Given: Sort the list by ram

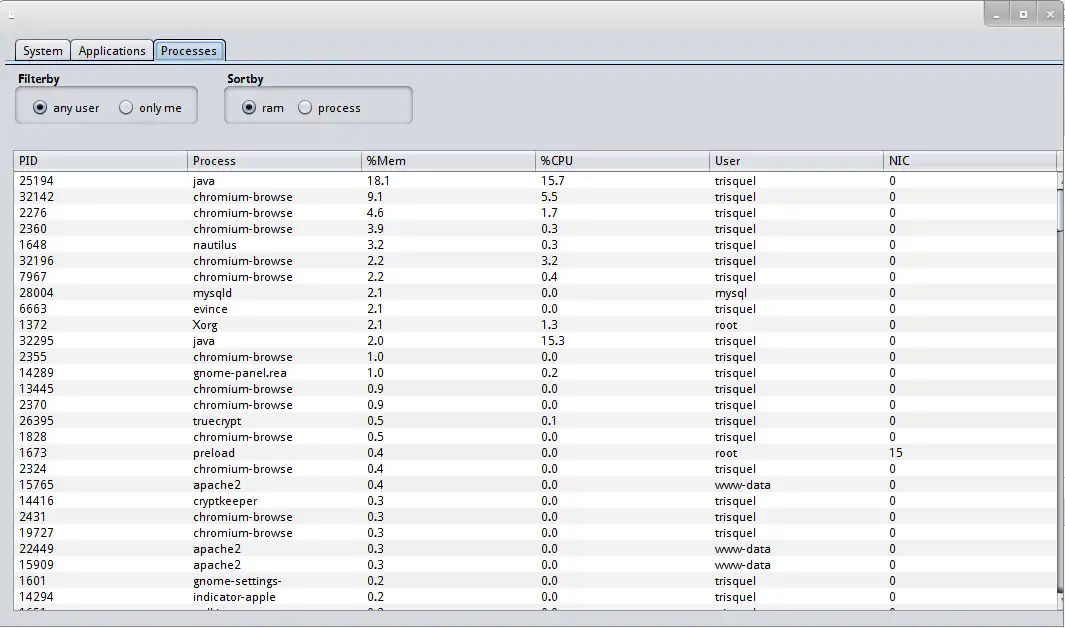Looking at the screenshot, I should [249, 108].
